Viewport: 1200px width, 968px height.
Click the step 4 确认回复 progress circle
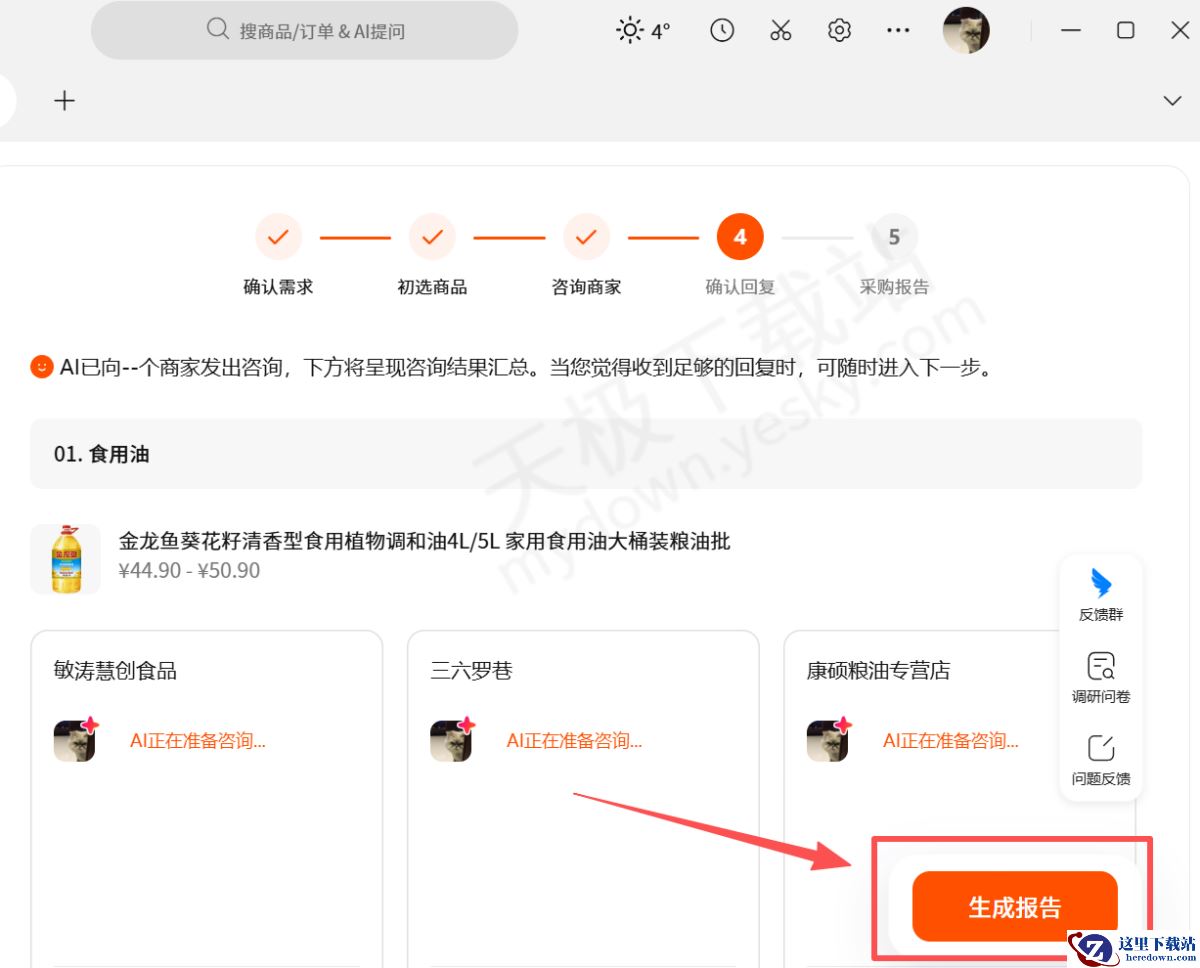point(739,236)
